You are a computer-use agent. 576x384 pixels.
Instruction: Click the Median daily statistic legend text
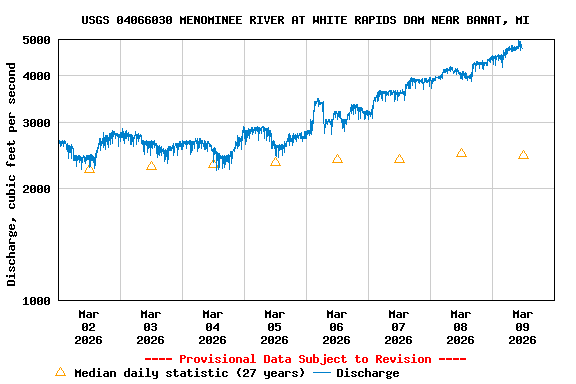click(x=190, y=373)
